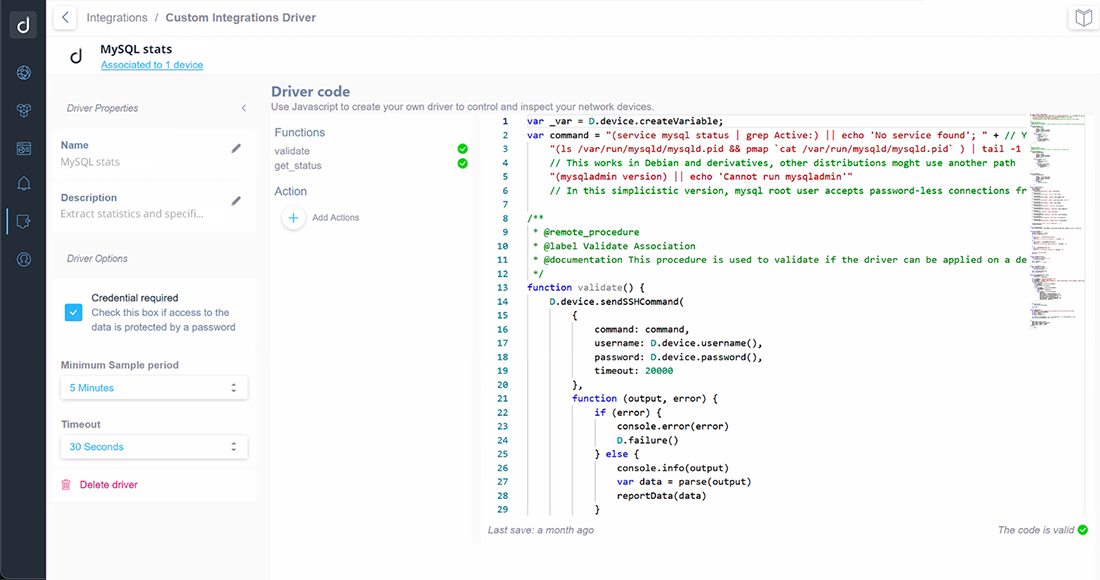This screenshot has height=580, width=1100.
Task: Go back with the left arrow button
Action: [x=65, y=18]
